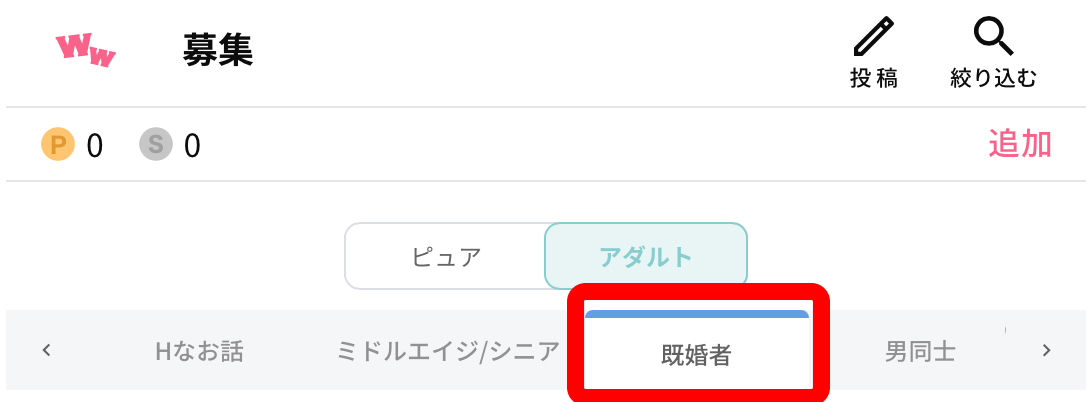Click the 募集 page title
The width and height of the screenshot is (1088, 402).
(218, 51)
